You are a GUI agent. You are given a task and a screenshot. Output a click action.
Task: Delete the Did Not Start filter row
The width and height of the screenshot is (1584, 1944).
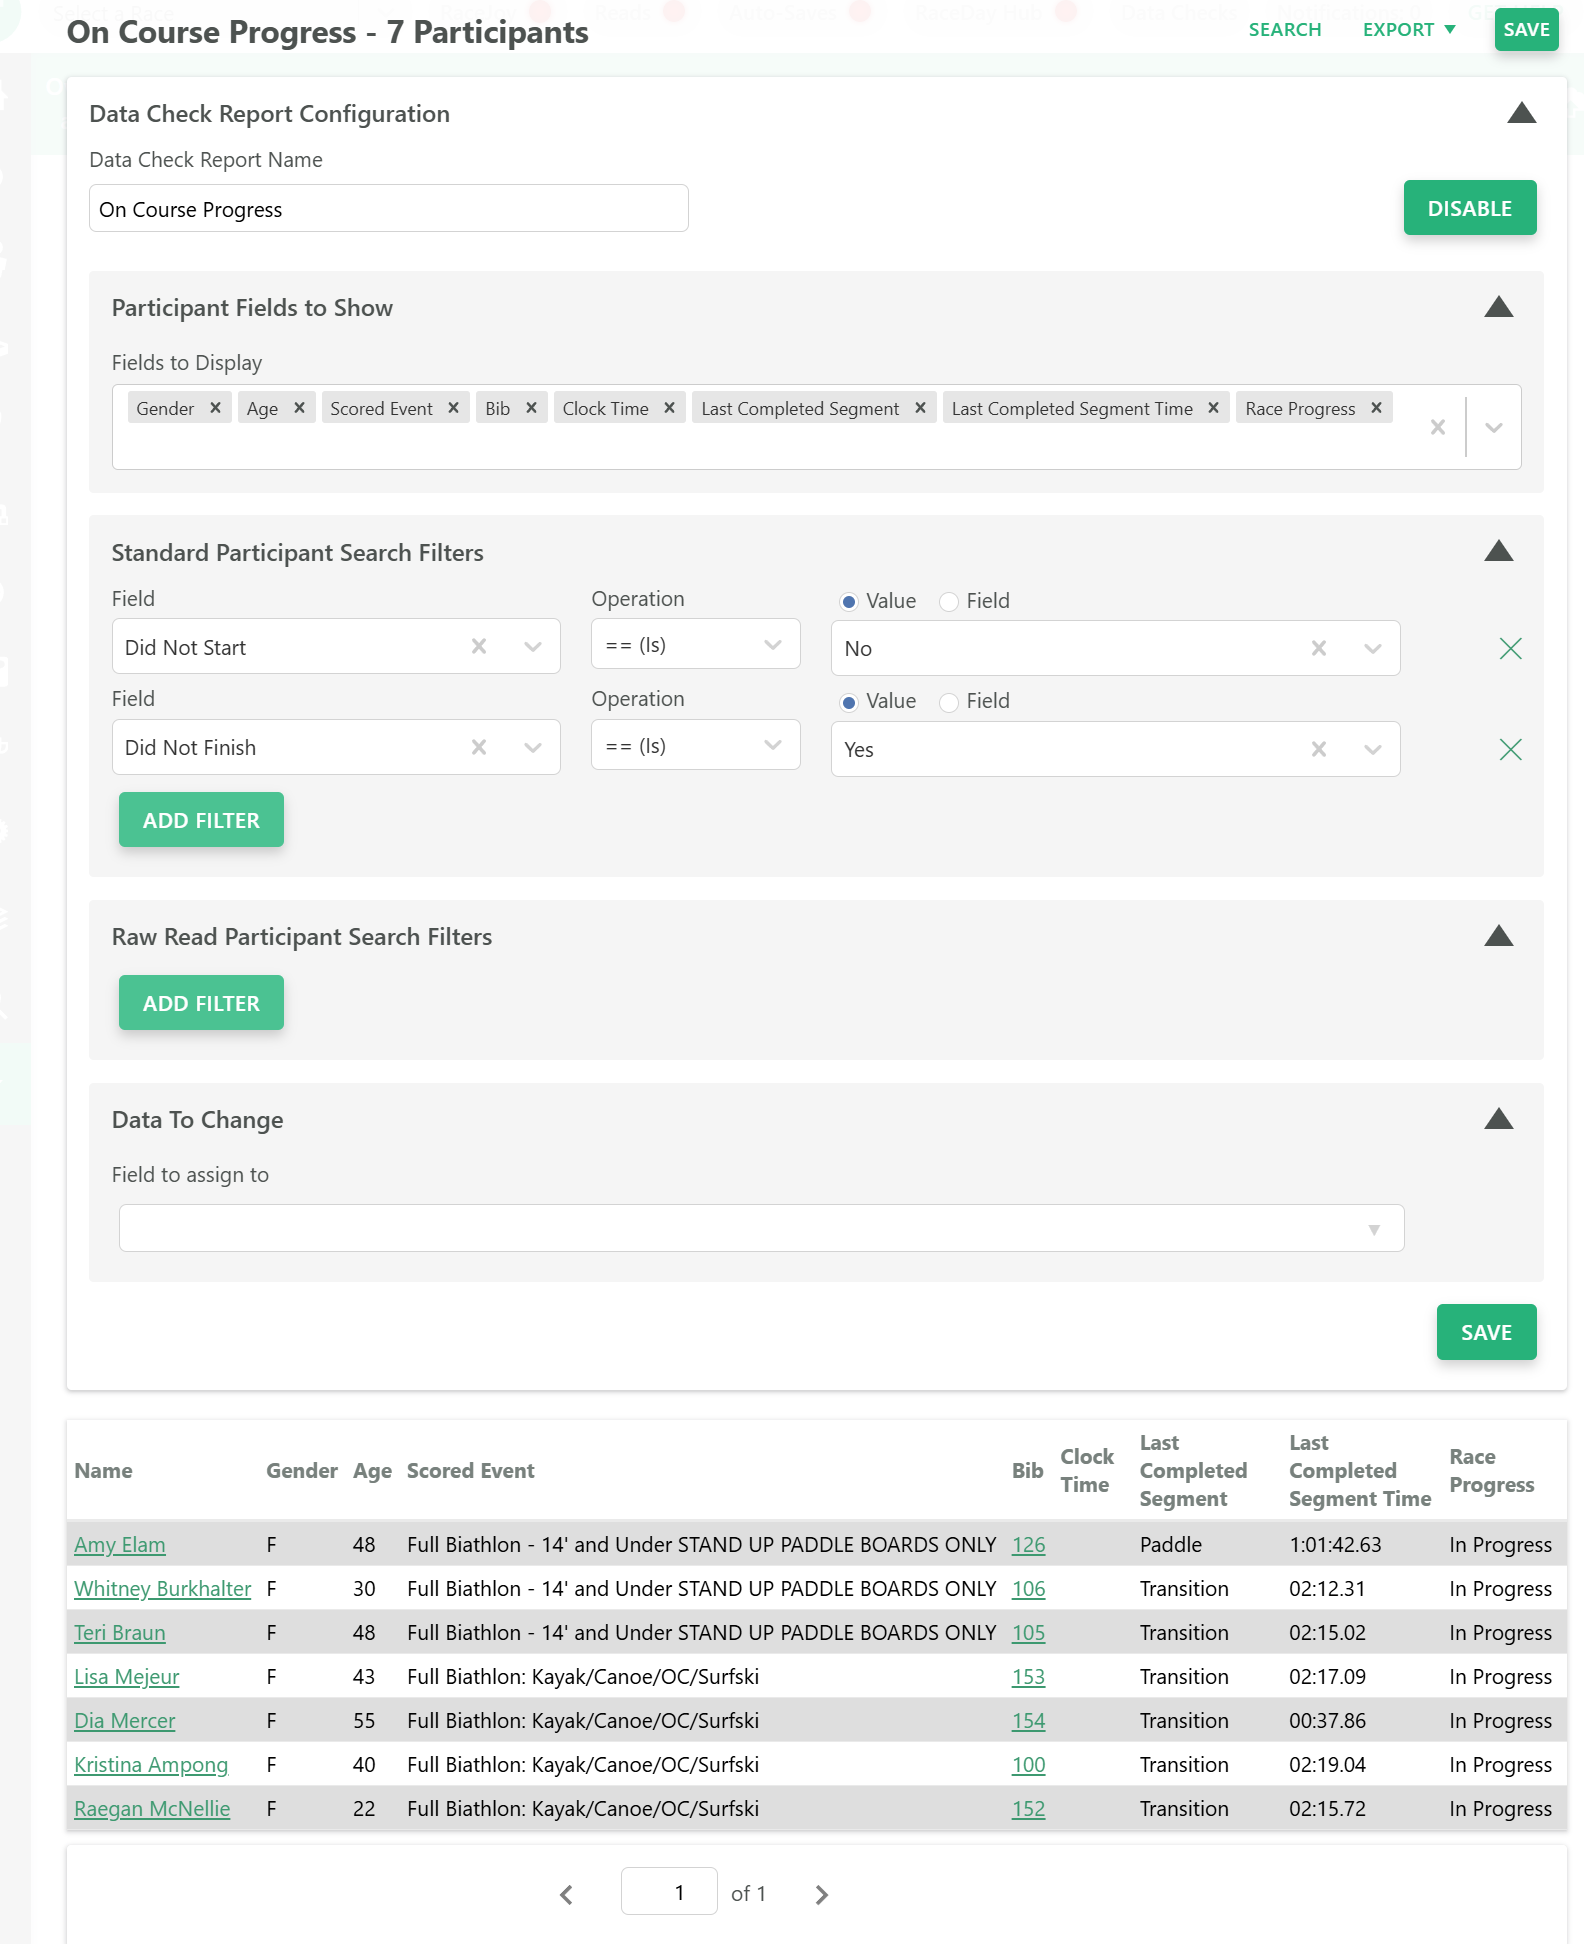[1510, 649]
